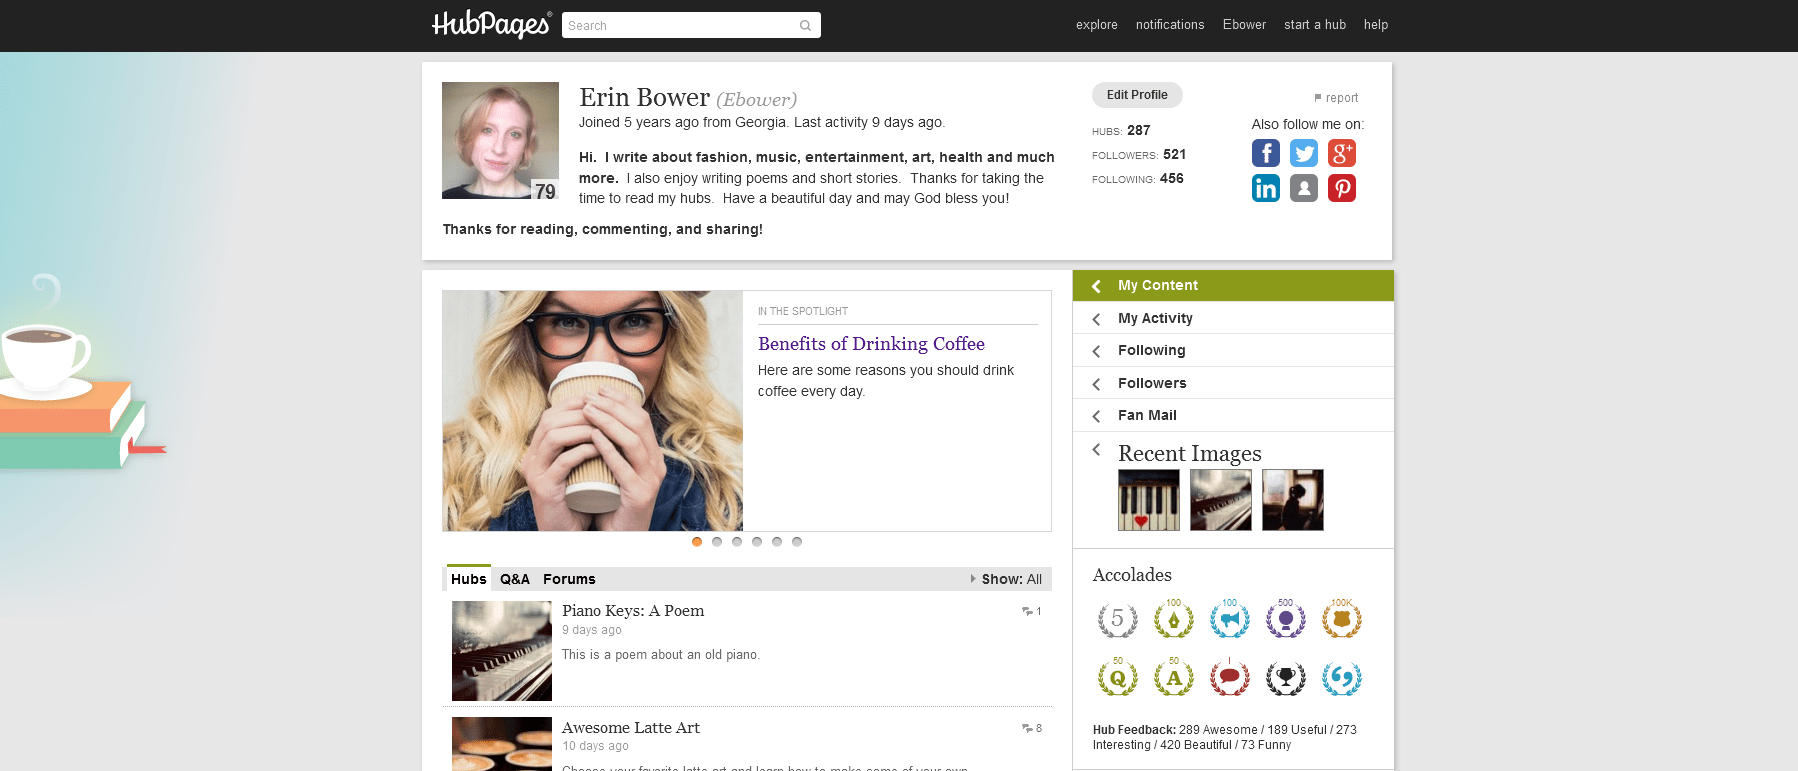Click the grey number 5 accolade badge
1798x771 pixels.
[1118, 620]
